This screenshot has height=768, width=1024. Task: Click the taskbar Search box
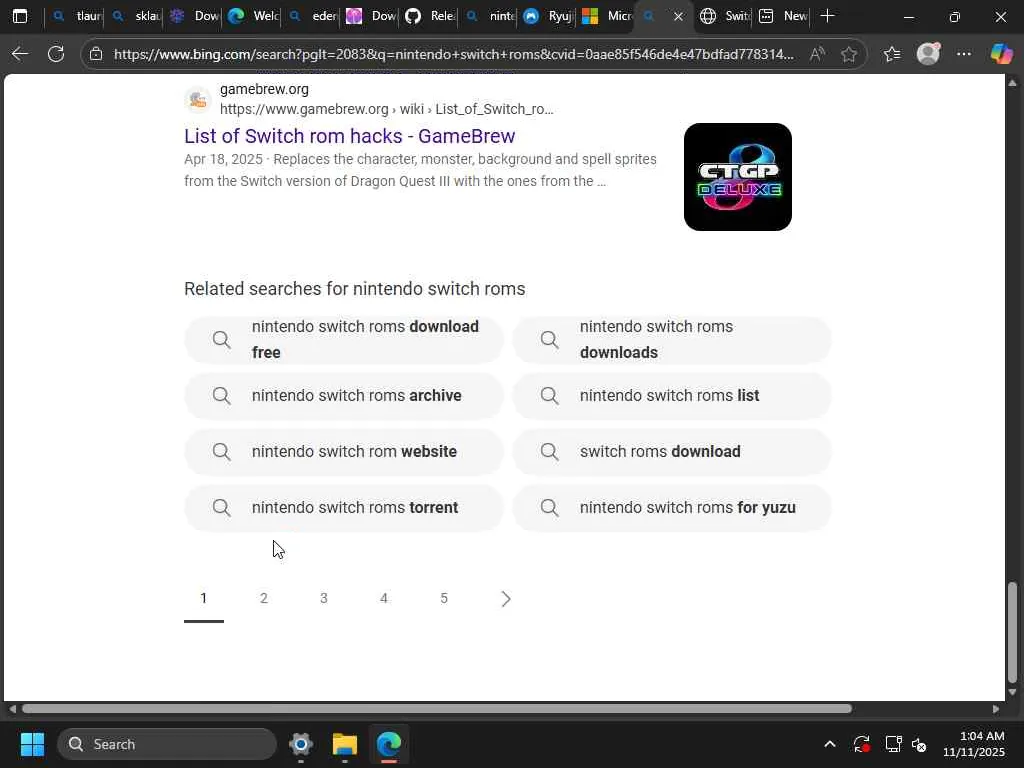(167, 744)
